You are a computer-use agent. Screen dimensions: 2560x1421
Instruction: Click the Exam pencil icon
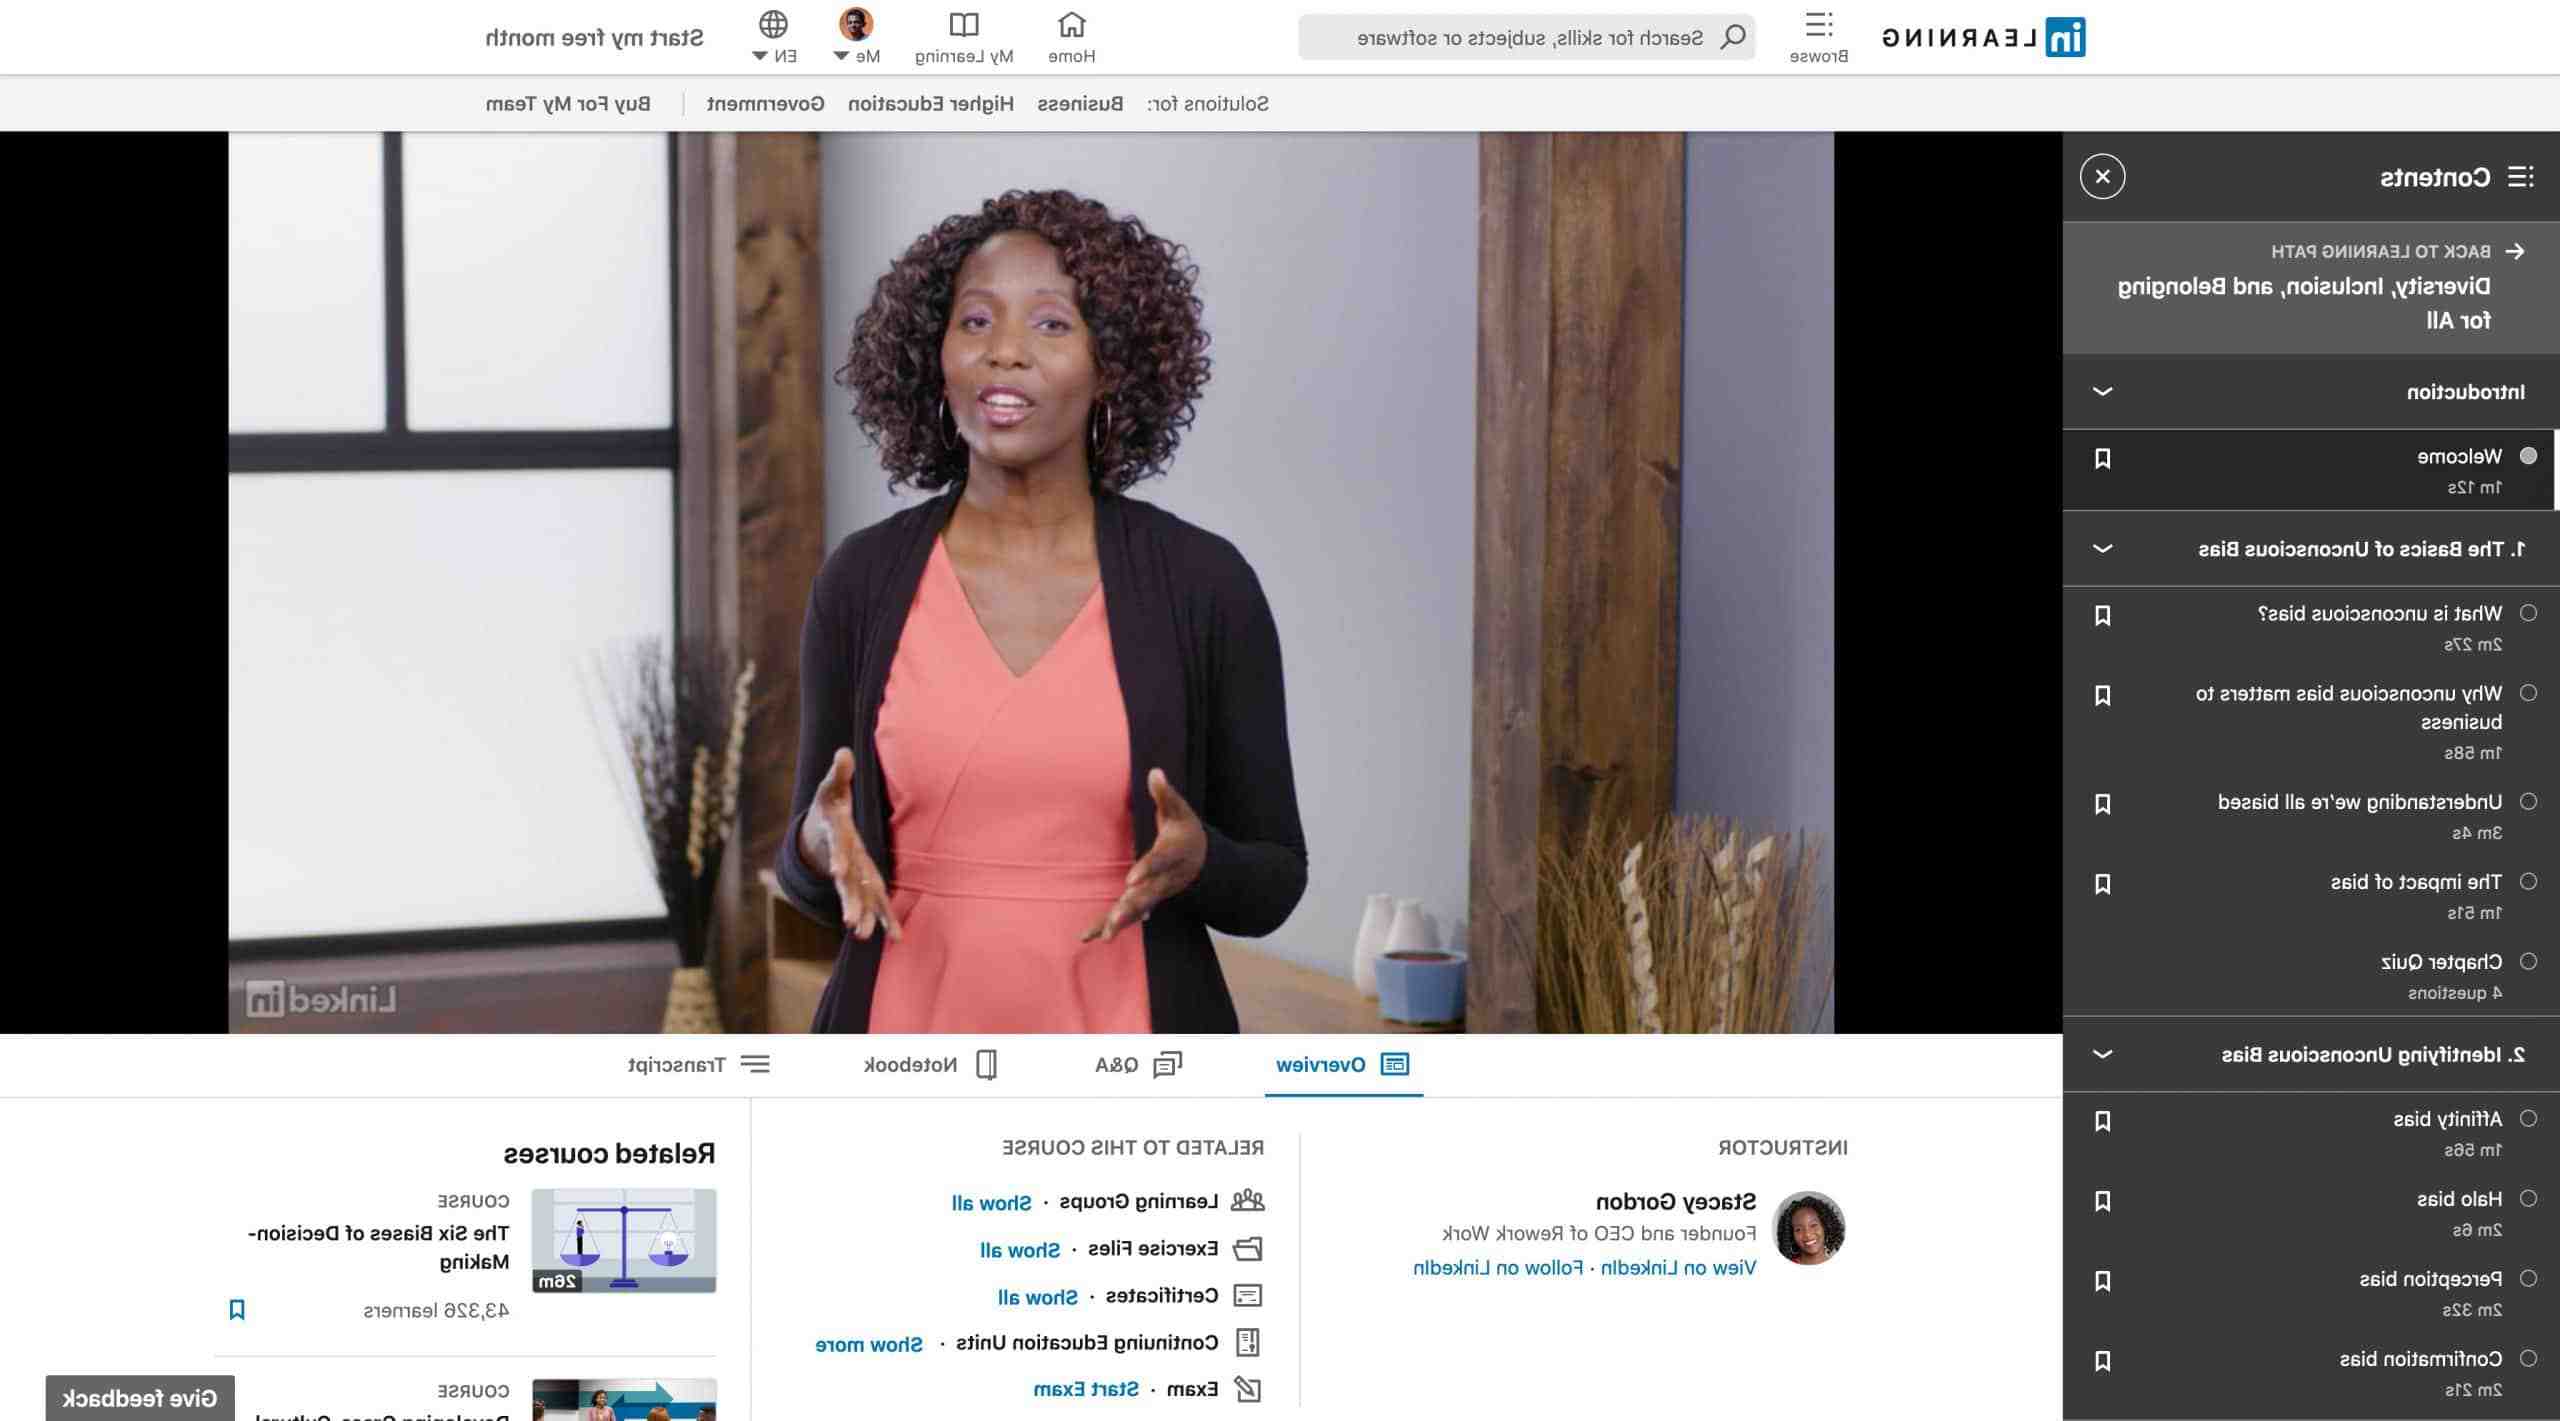coord(1248,1389)
